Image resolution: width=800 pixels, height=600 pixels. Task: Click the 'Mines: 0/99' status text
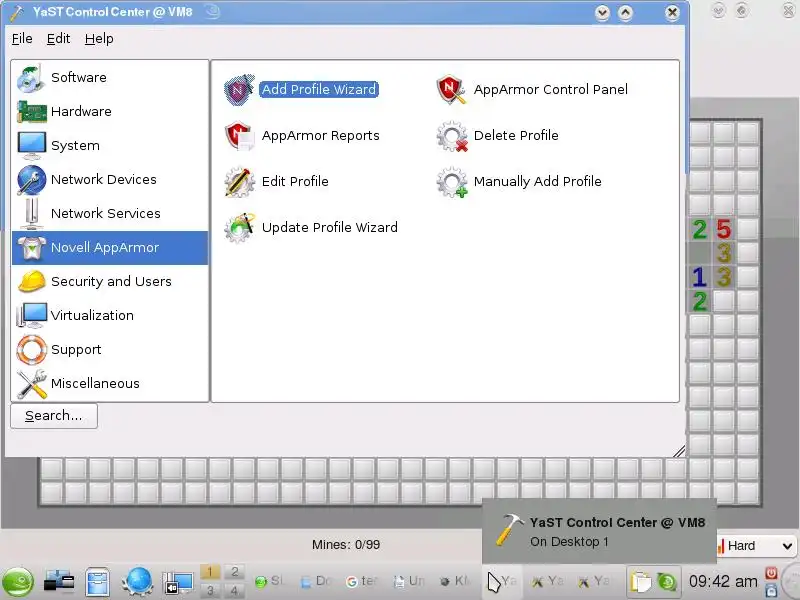coord(346,545)
